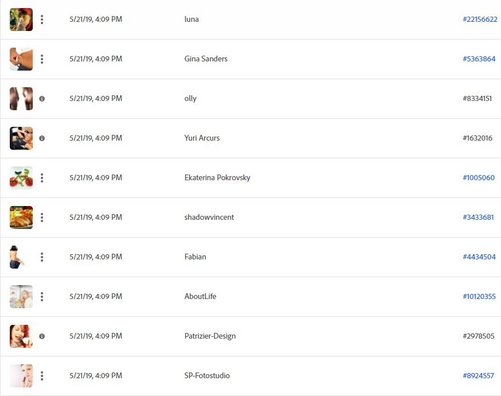
Task: Open the options menu for Ekaterina Pokrovsky row
Action: click(x=42, y=178)
